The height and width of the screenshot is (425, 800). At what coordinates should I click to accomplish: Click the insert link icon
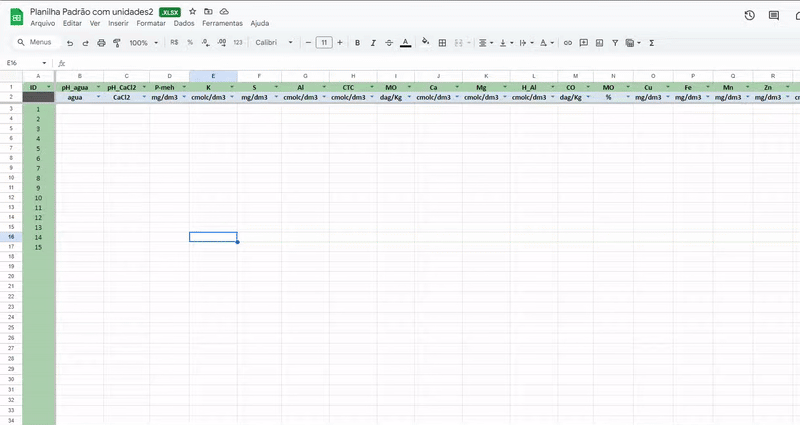tap(567, 43)
